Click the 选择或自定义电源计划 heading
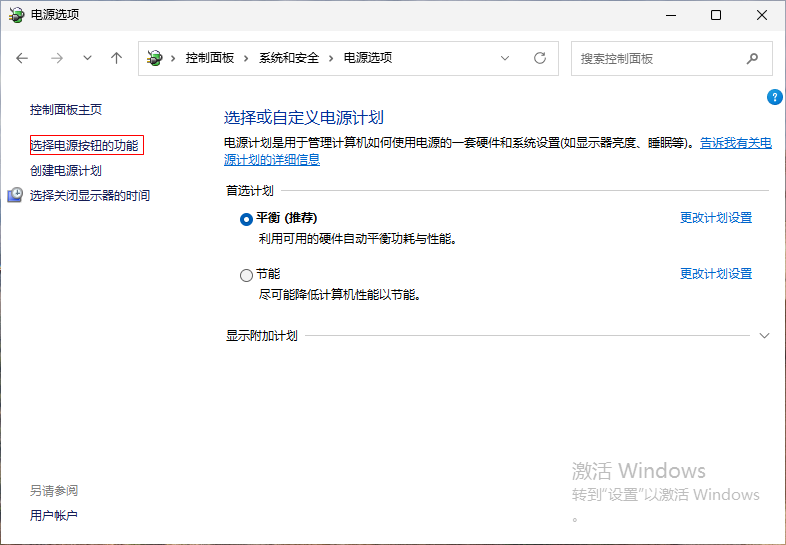786x545 pixels. pyautogui.click(x=304, y=117)
